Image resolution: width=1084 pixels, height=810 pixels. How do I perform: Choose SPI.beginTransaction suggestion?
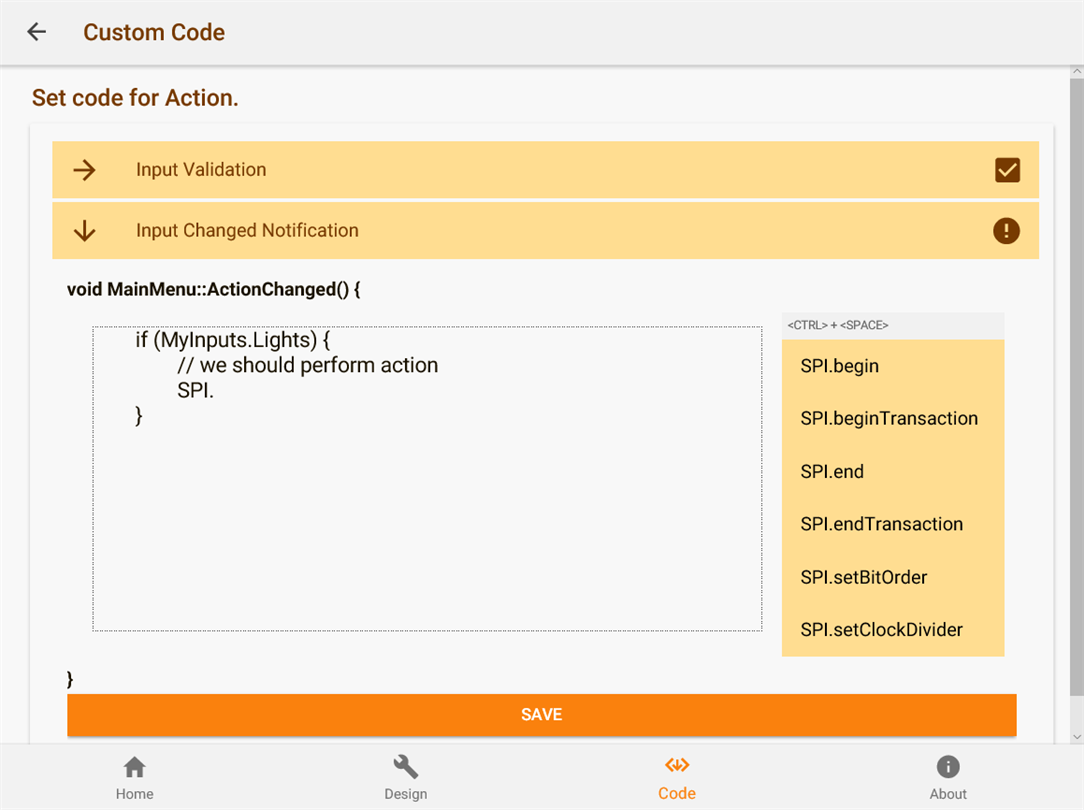(x=889, y=419)
